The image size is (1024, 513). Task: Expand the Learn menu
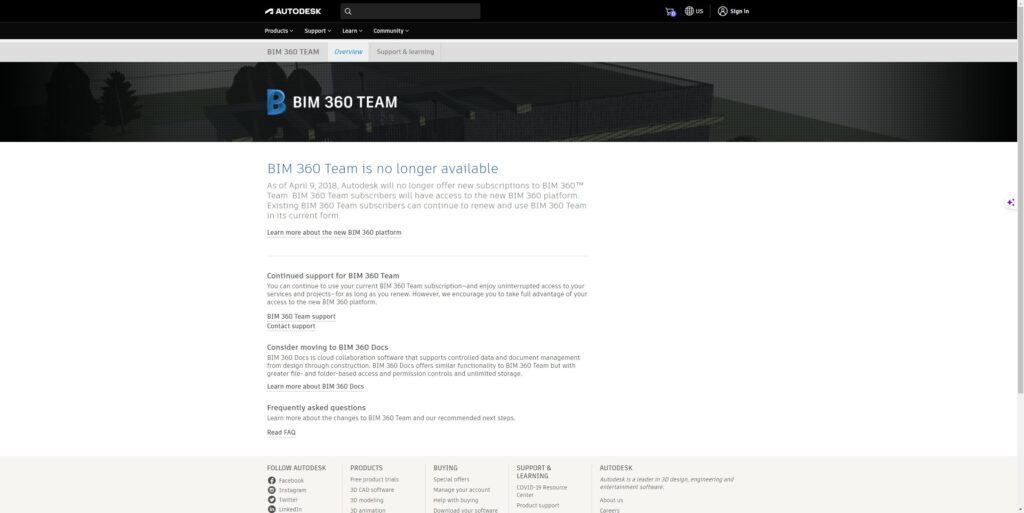[353, 31]
